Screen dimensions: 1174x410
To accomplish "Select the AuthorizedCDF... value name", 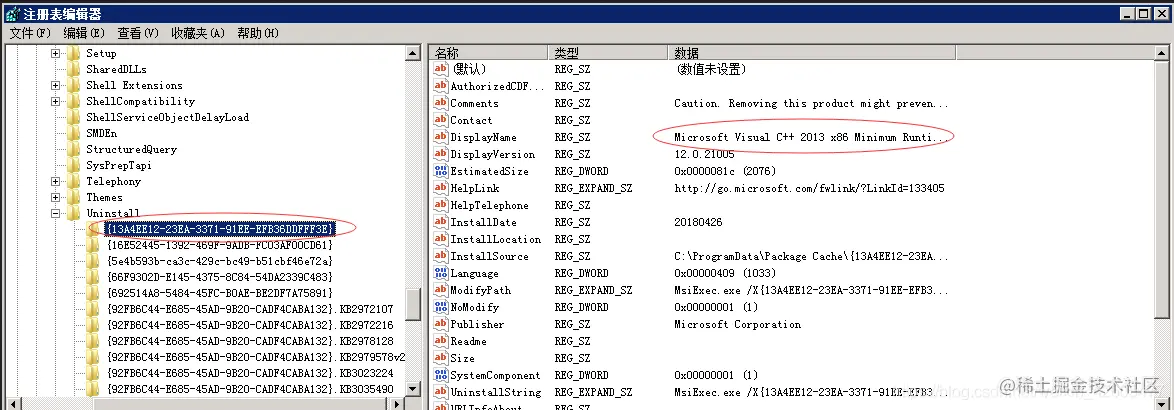I will pyautogui.click(x=498, y=86).
